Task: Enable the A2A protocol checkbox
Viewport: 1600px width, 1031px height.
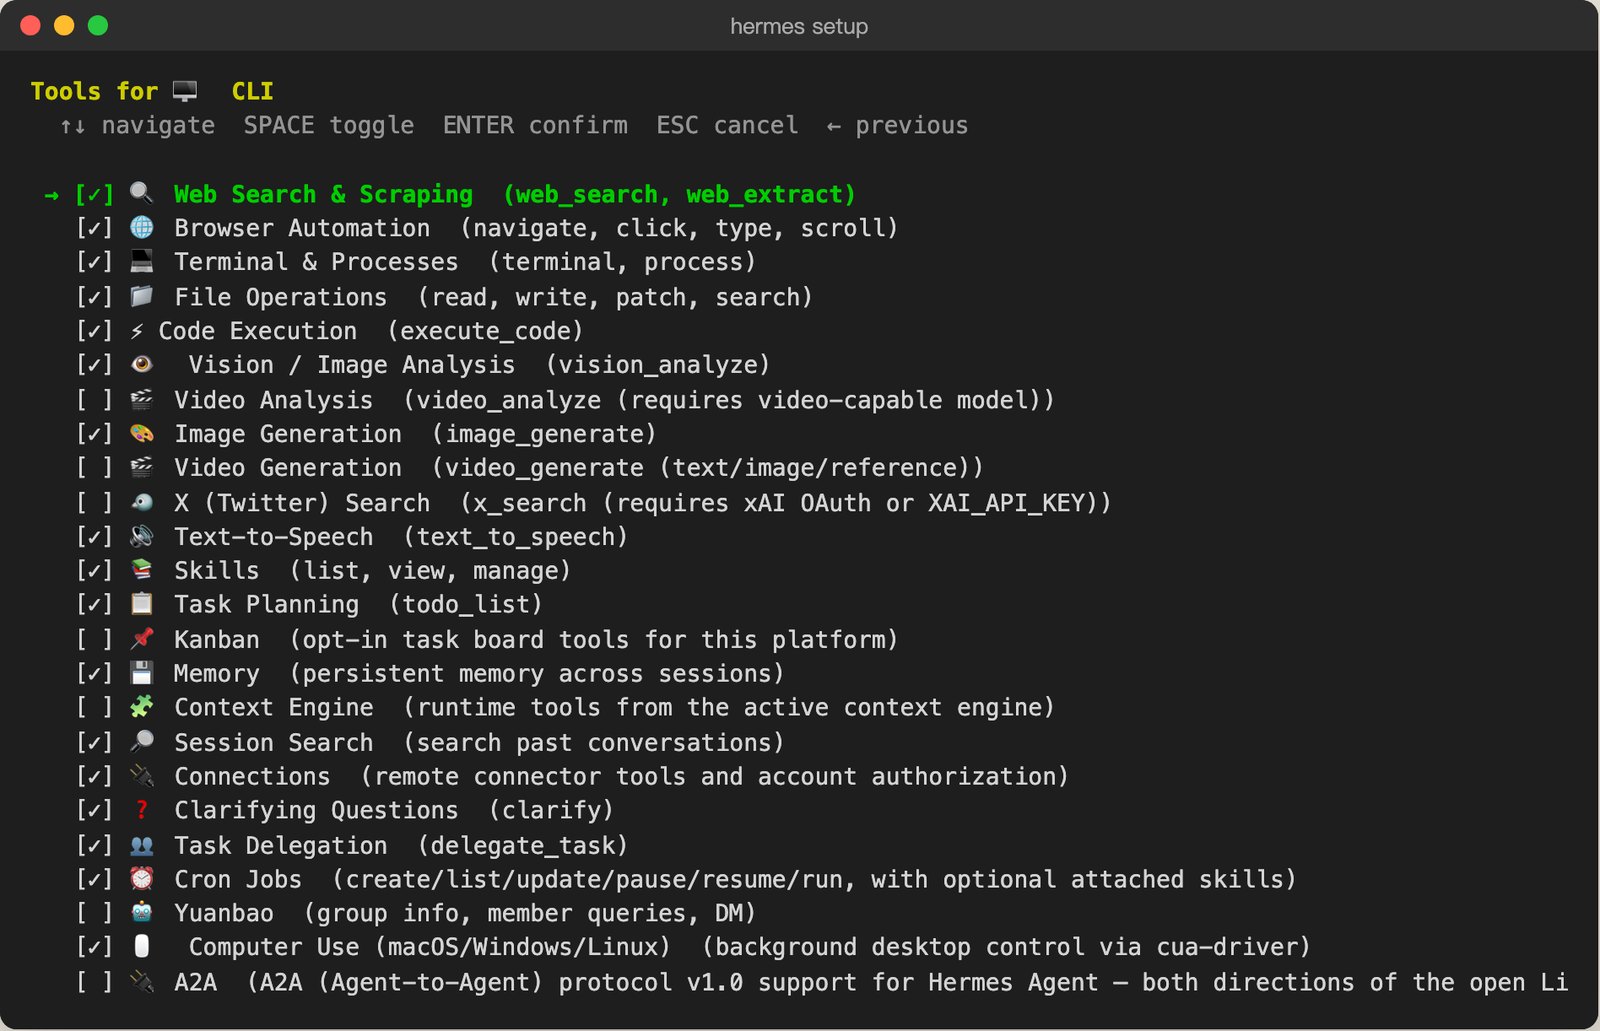Action: pyautogui.click(x=95, y=982)
